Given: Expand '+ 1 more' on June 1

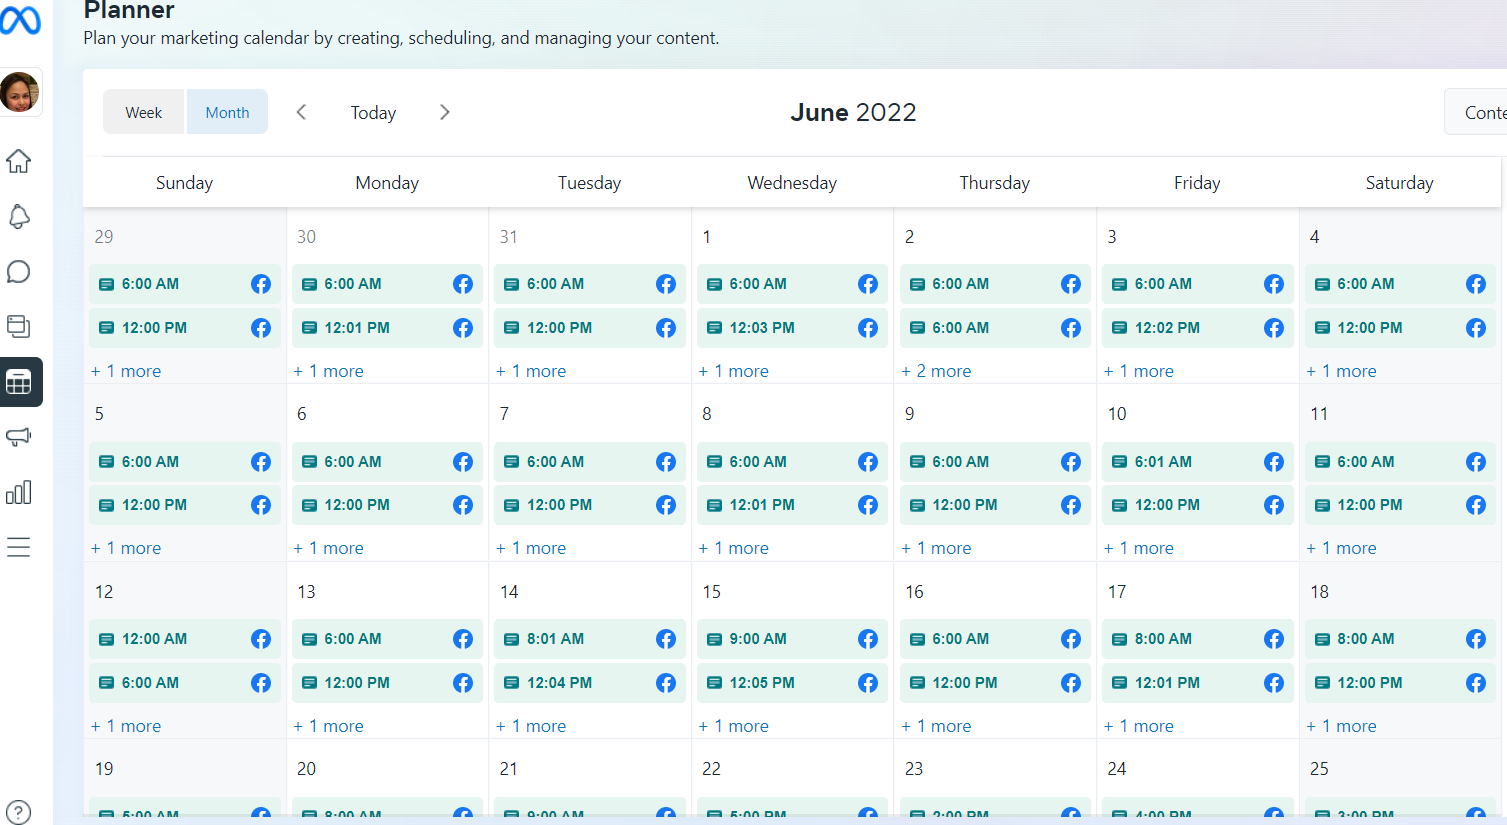Looking at the screenshot, I should point(734,371).
